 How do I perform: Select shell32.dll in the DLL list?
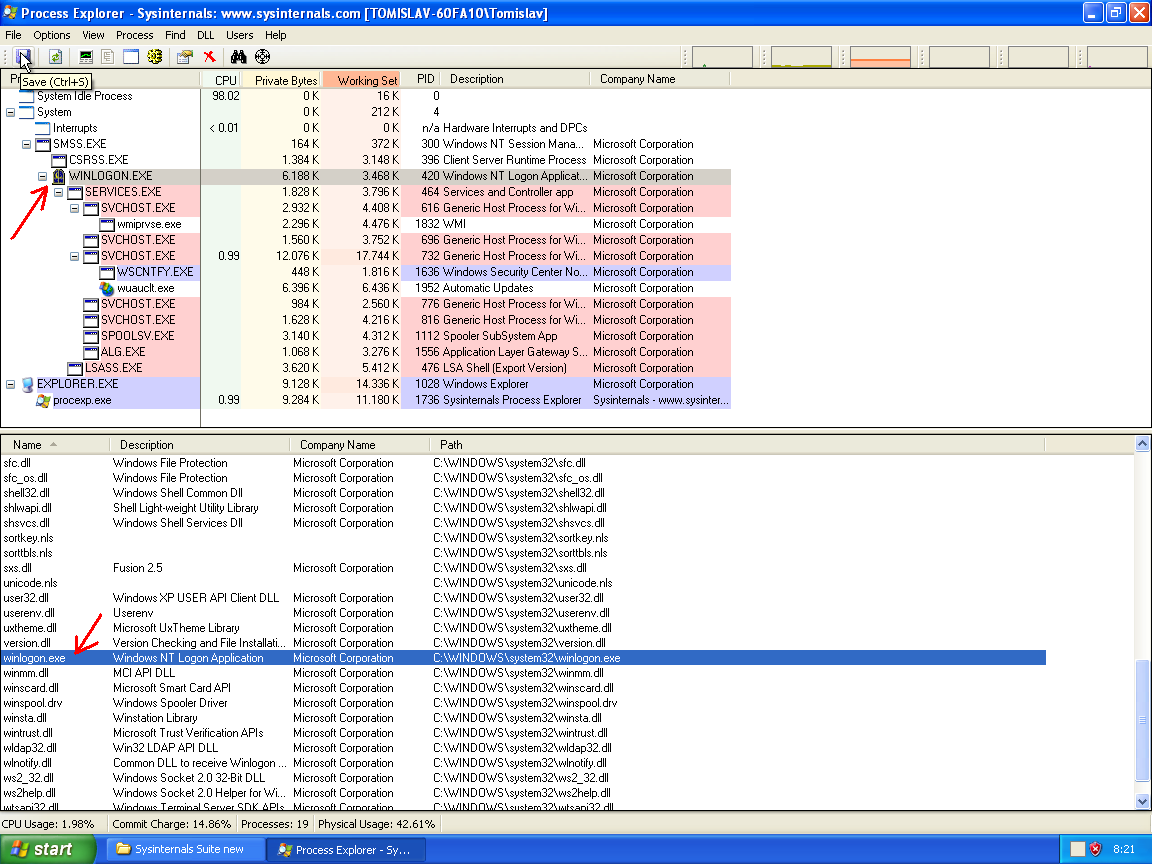(523, 493)
